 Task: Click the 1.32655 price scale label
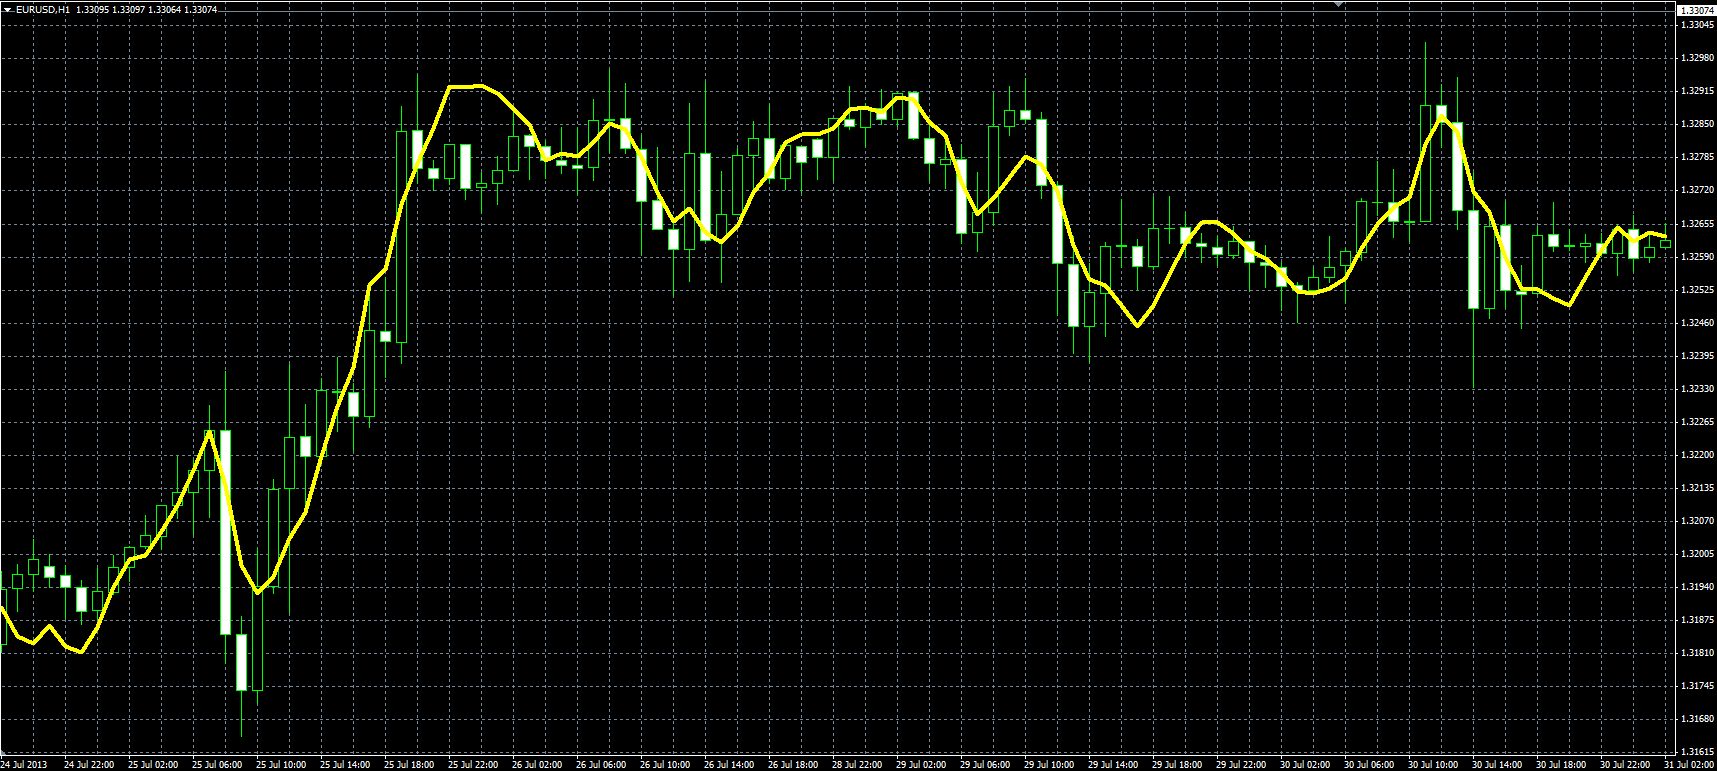coord(1696,224)
